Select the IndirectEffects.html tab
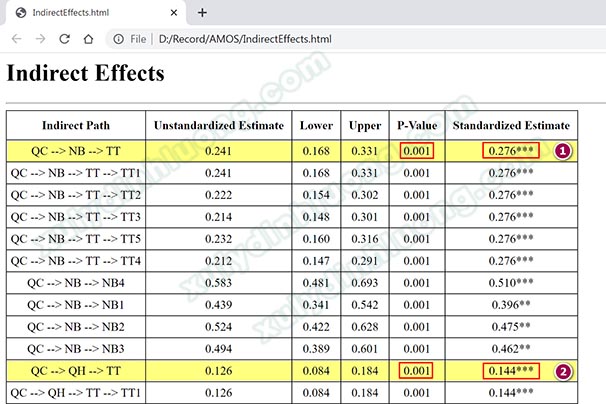 click(x=80, y=13)
